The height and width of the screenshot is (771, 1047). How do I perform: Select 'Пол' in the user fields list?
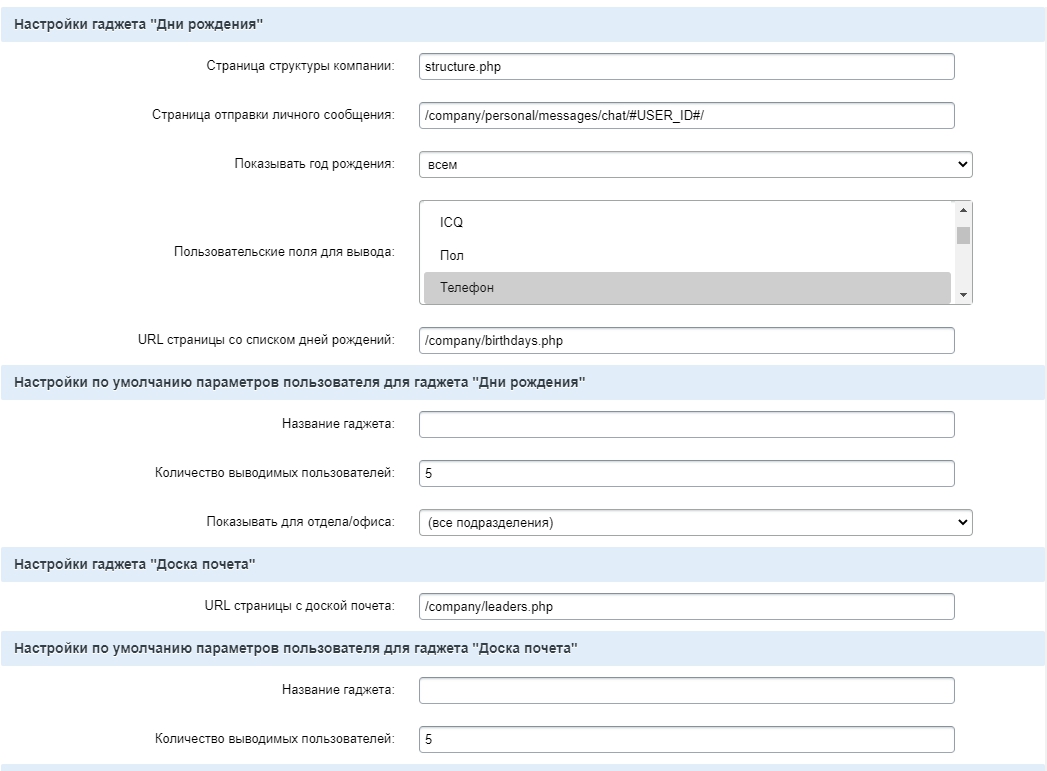point(687,255)
